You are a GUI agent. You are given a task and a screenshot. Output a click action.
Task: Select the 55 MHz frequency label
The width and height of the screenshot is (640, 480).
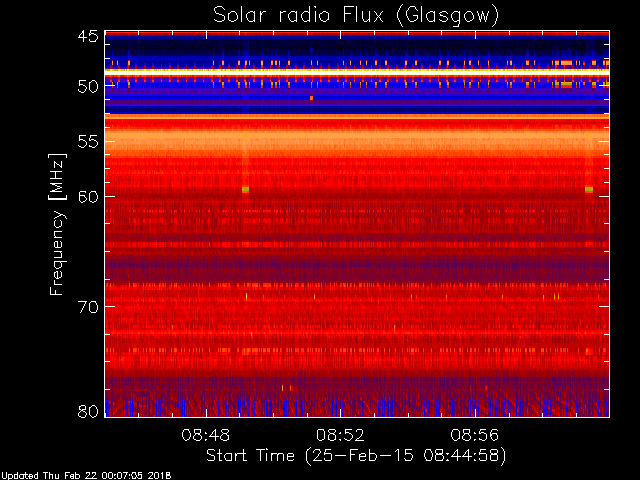click(88, 142)
